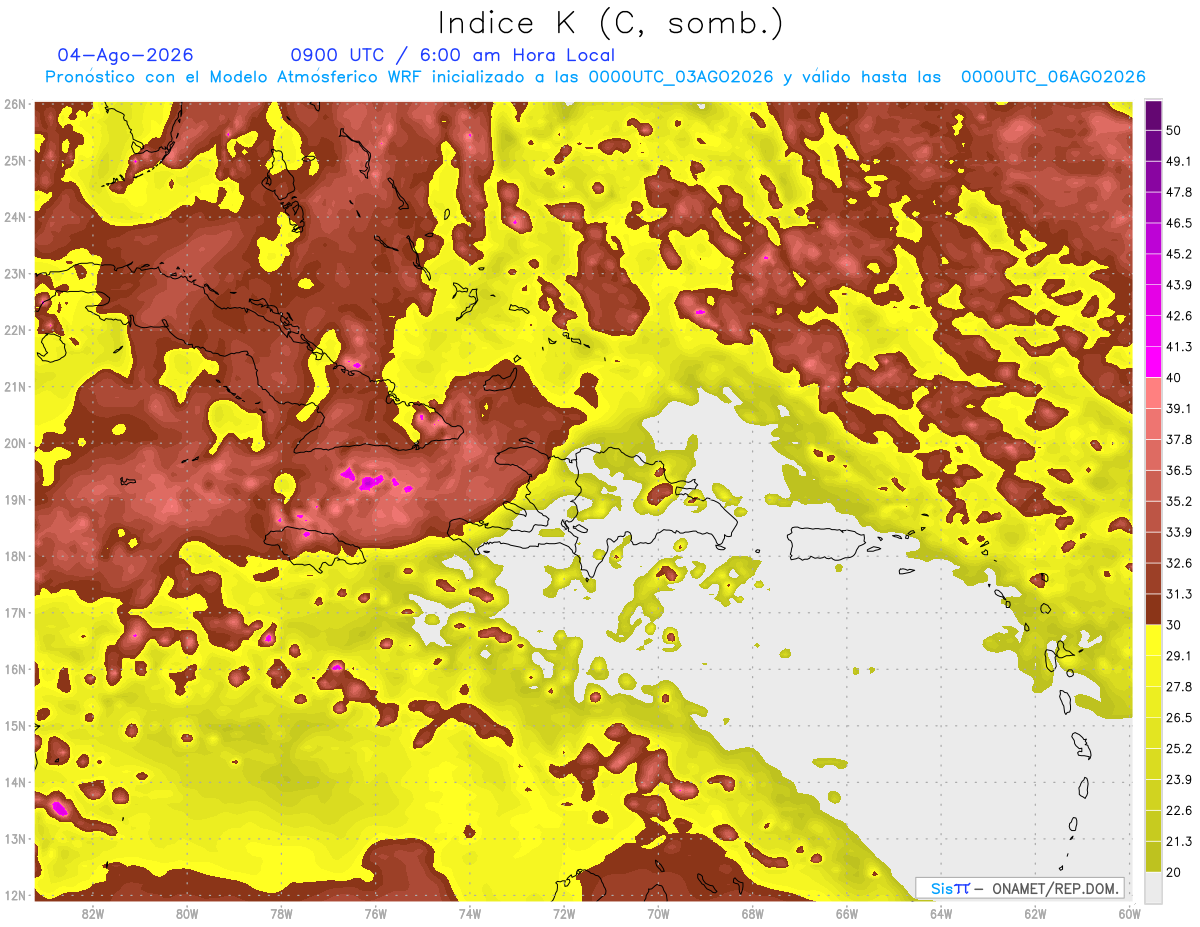Viewport: 1200px width, 927px height.
Task: Click the 66W longitude label
Action: (847, 914)
